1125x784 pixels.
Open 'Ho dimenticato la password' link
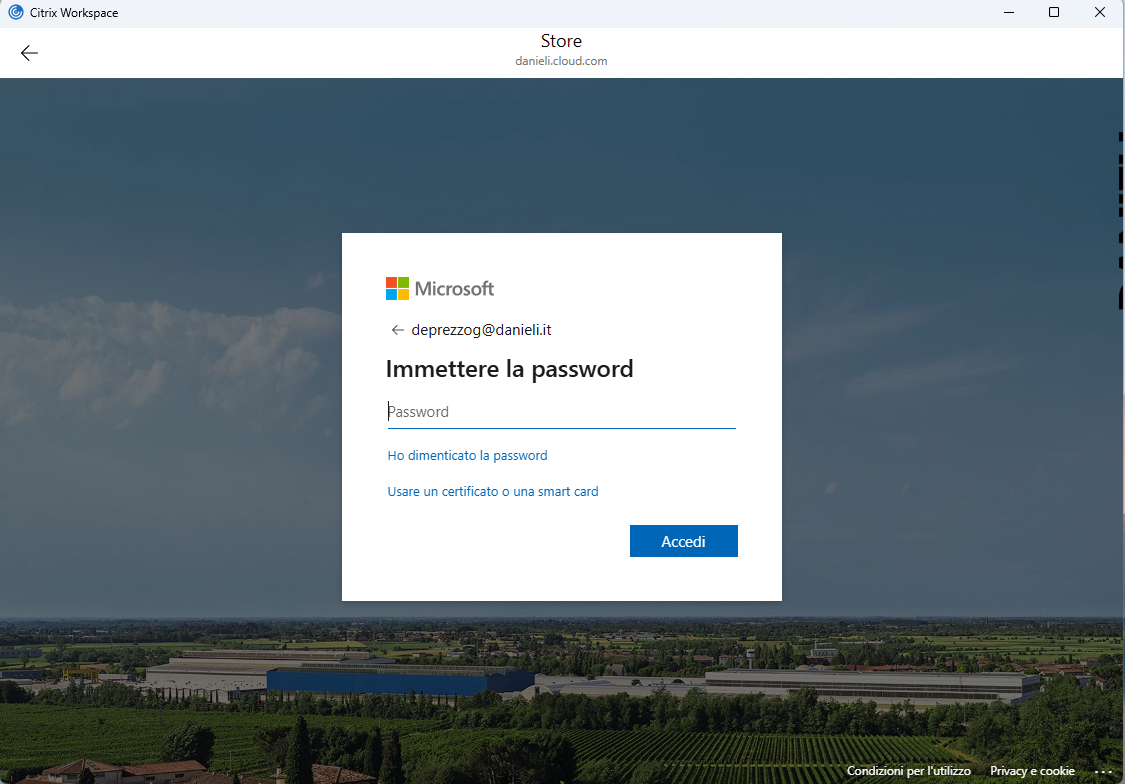(x=467, y=455)
